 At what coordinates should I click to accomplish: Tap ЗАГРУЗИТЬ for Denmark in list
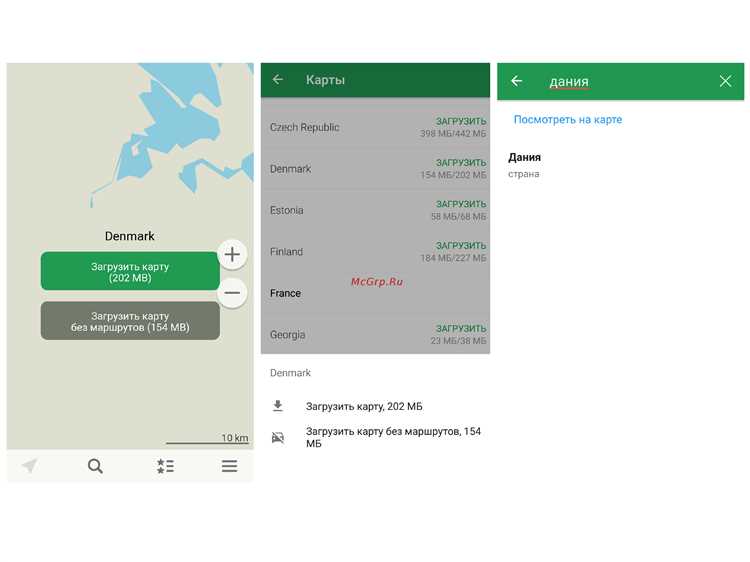[461, 163]
